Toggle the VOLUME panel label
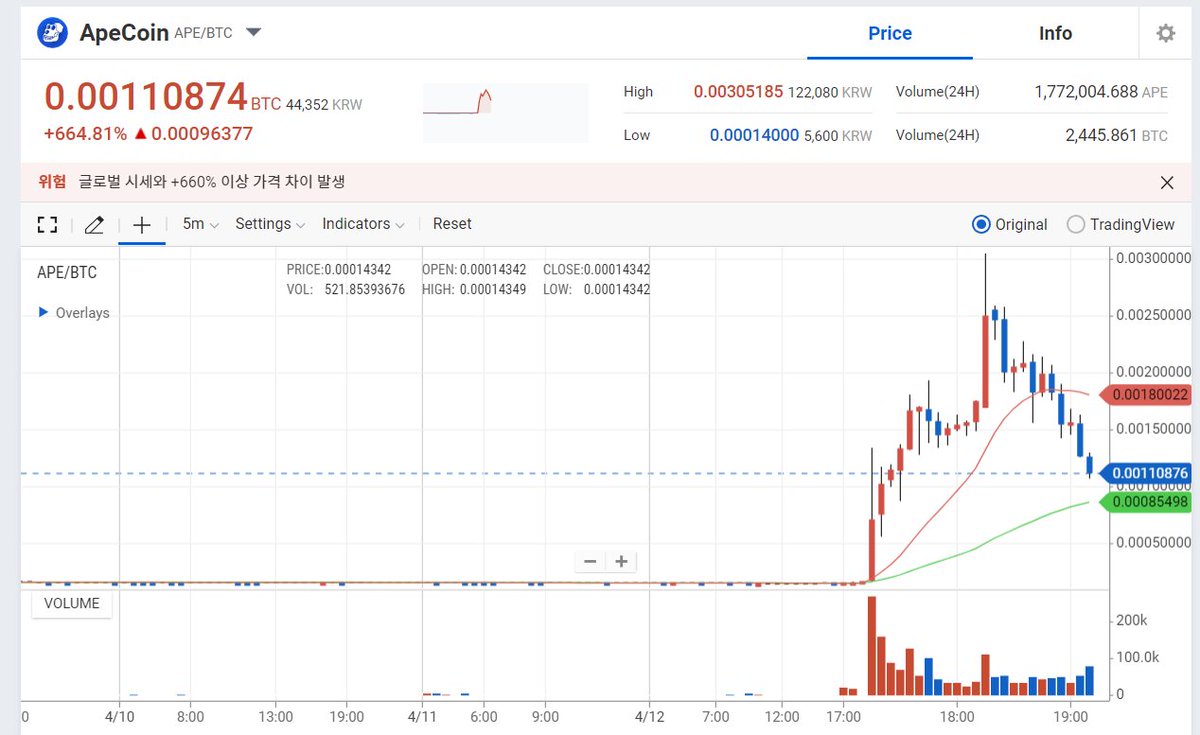 (x=70, y=603)
